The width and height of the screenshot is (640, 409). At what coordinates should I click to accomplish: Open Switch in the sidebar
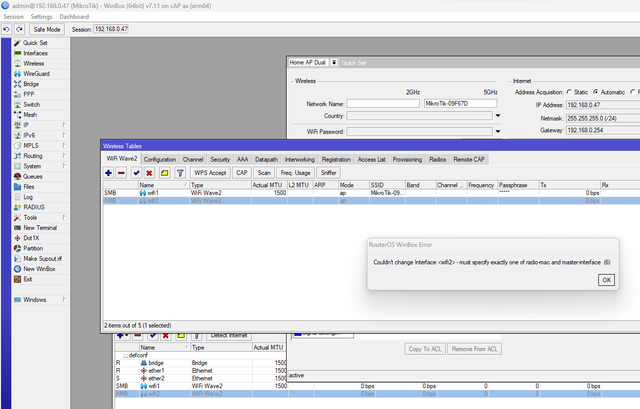[x=31, y=104]
